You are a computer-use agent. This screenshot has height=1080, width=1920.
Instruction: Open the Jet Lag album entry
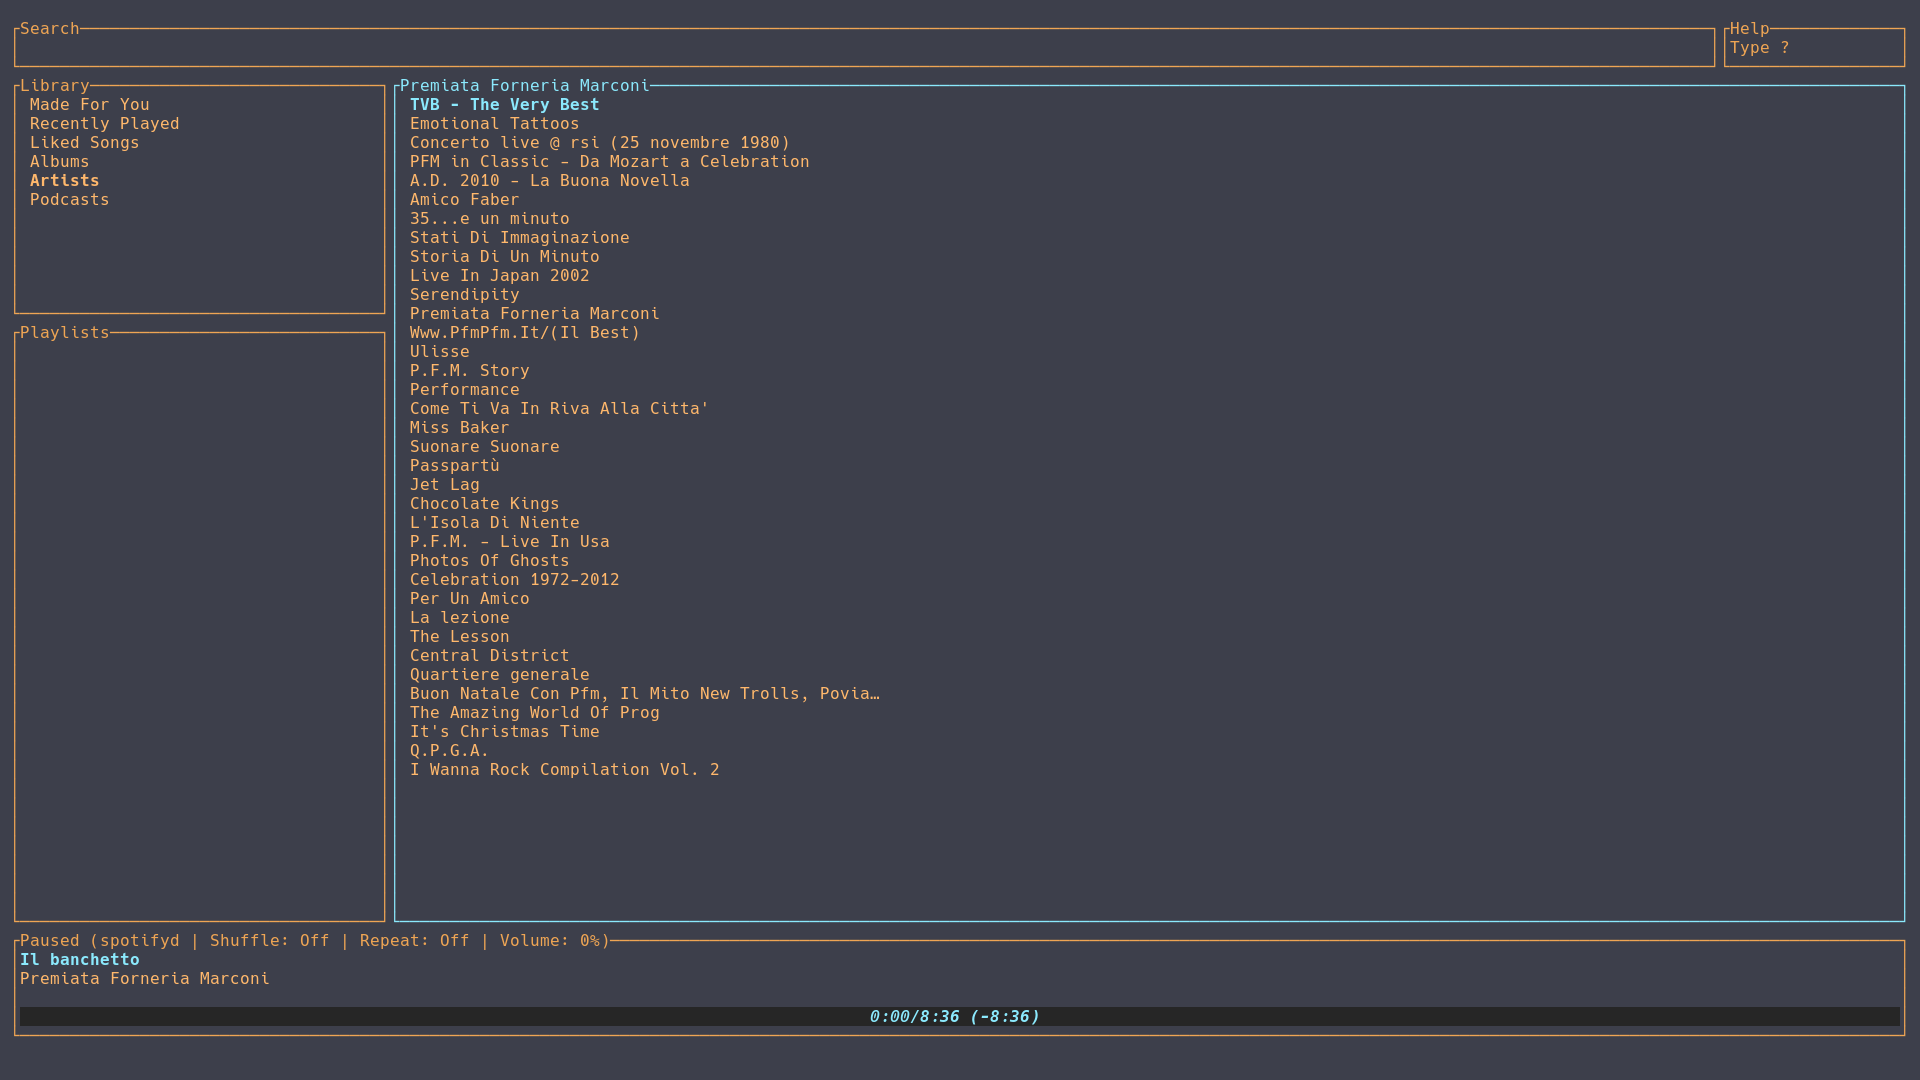tap(444, 485)
